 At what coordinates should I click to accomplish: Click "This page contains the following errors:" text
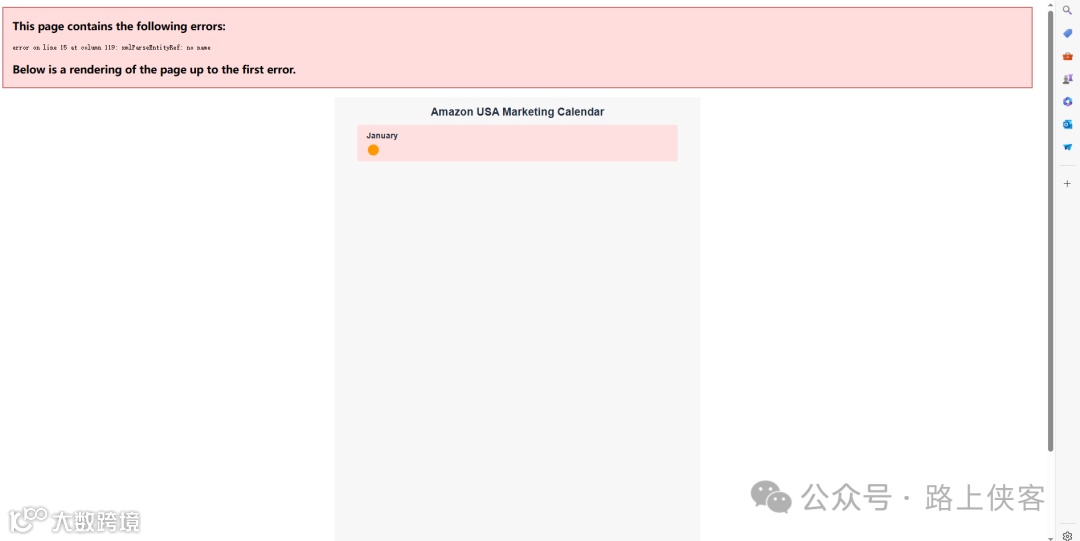tap(119, 26)
